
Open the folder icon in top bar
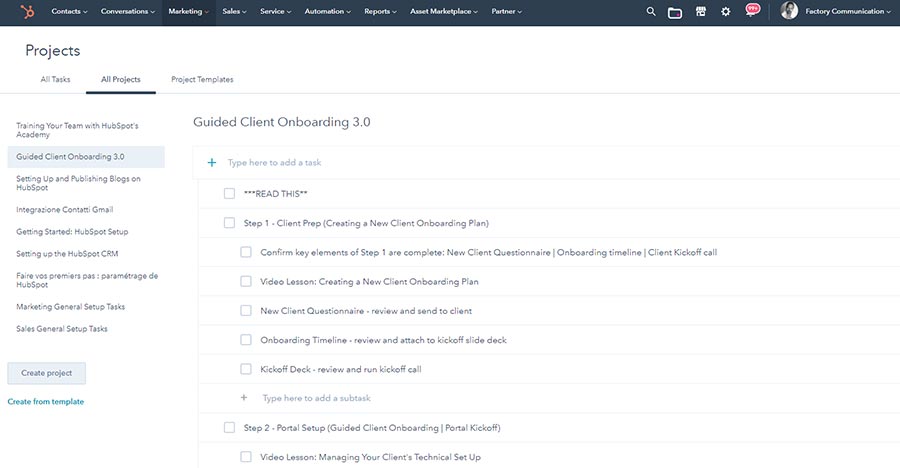click(x=675, y=12)
